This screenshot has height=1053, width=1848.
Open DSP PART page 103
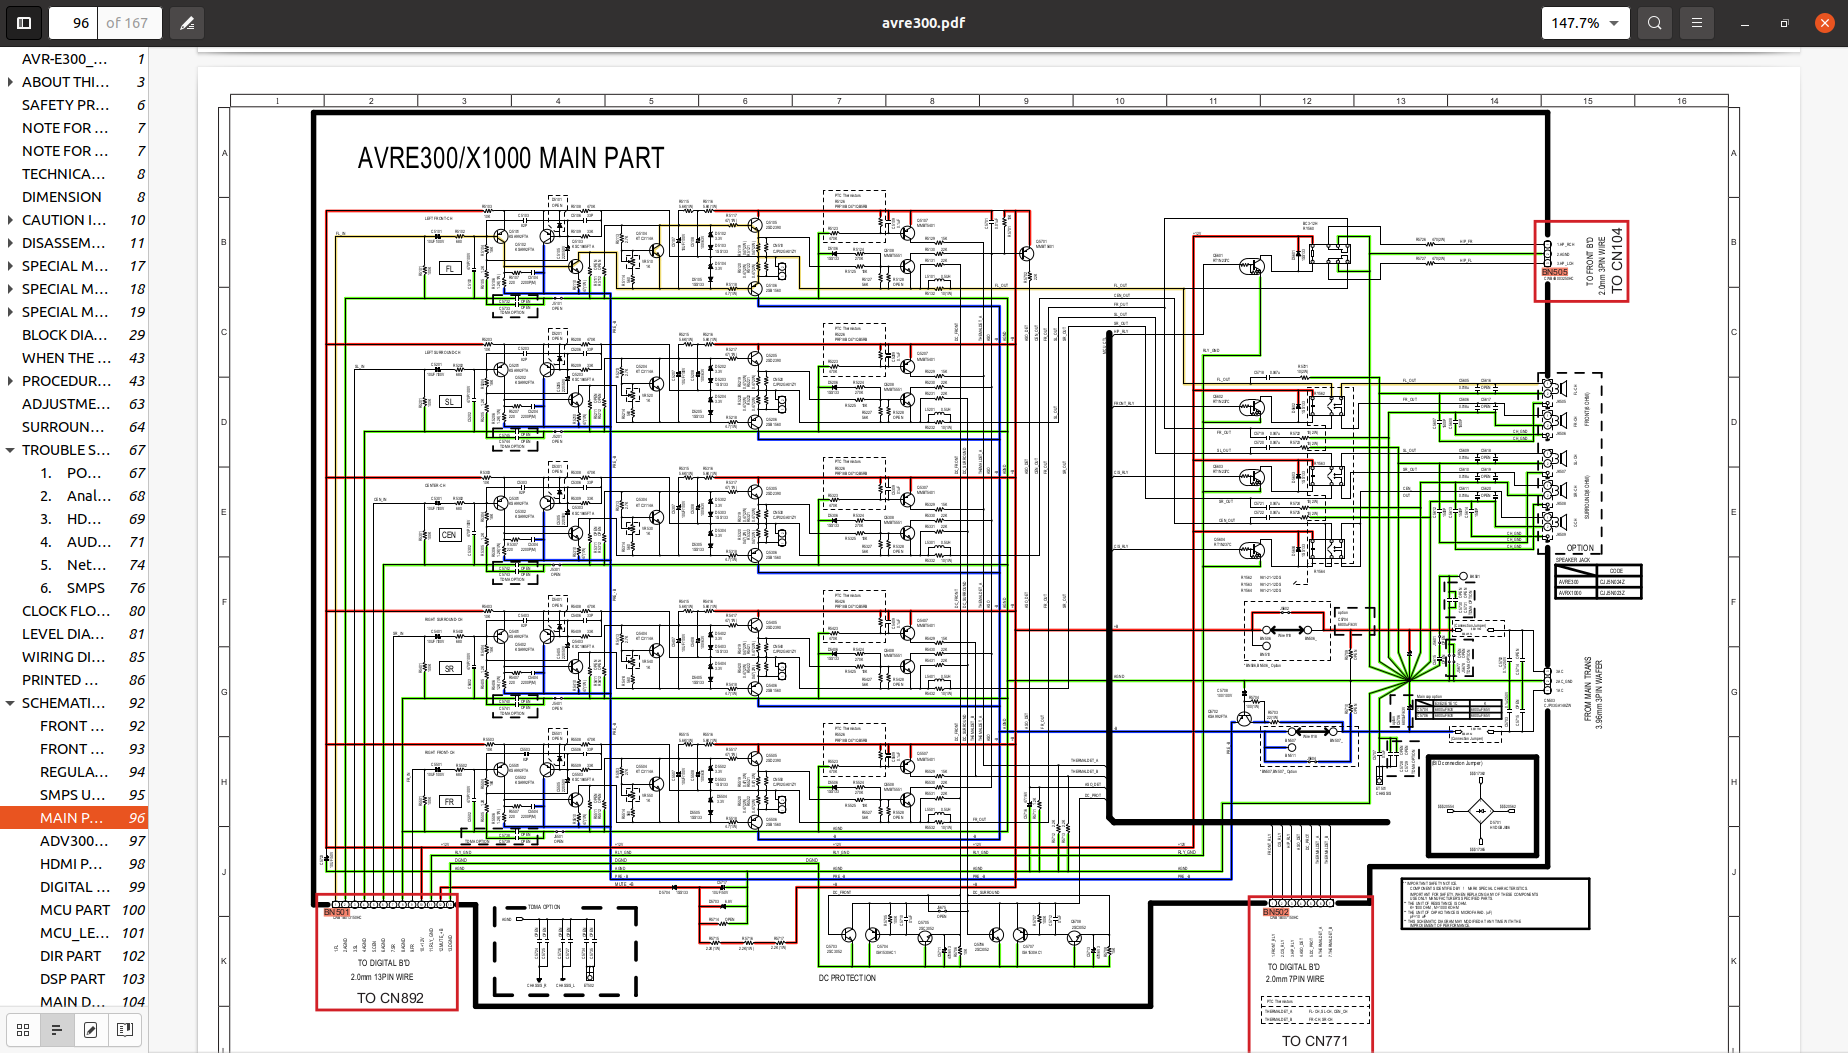[x=74, y=979]
